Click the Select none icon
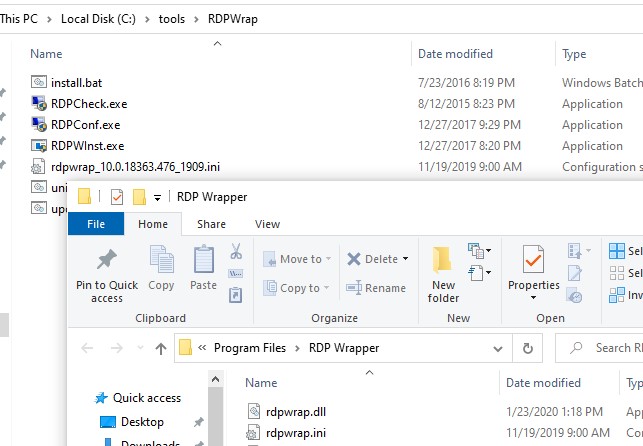643x446 pixels. [617, 273]
